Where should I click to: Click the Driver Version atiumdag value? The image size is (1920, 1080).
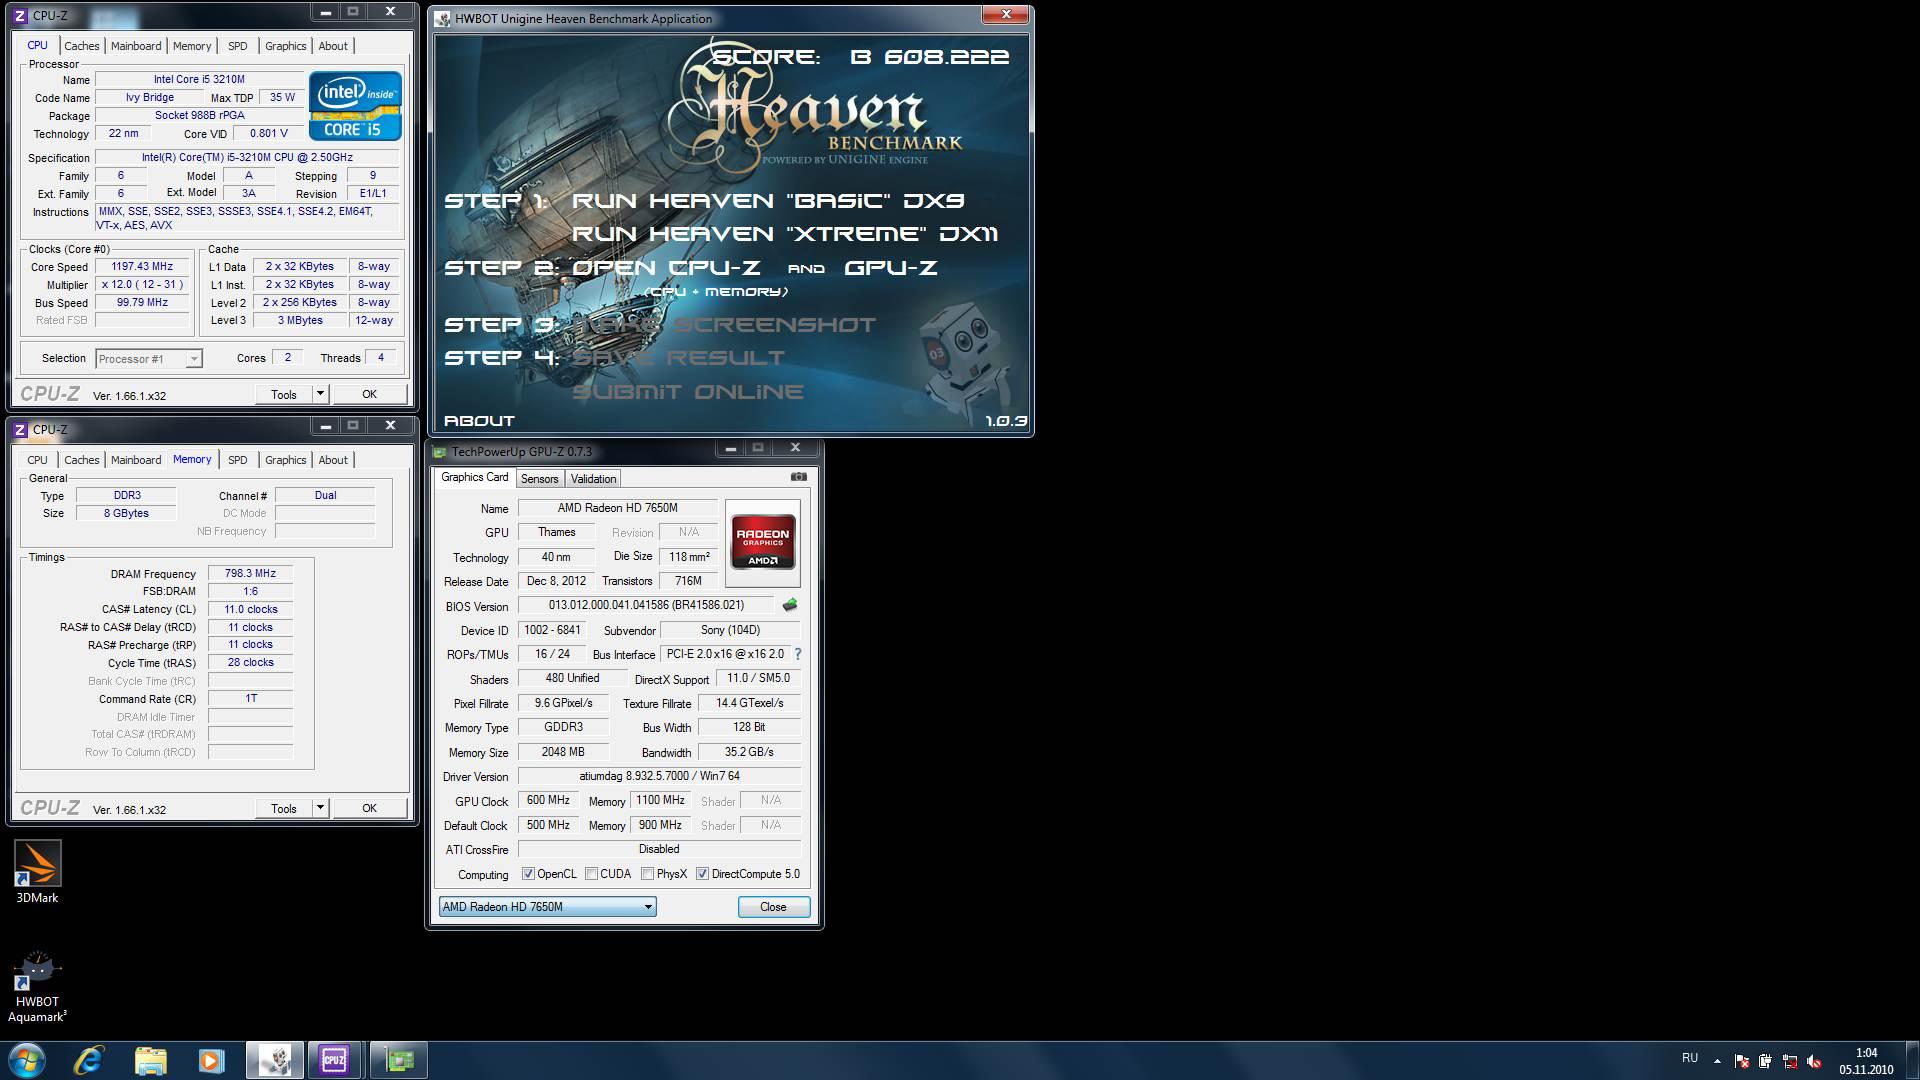pyautogui.click(x=659, y=776)
